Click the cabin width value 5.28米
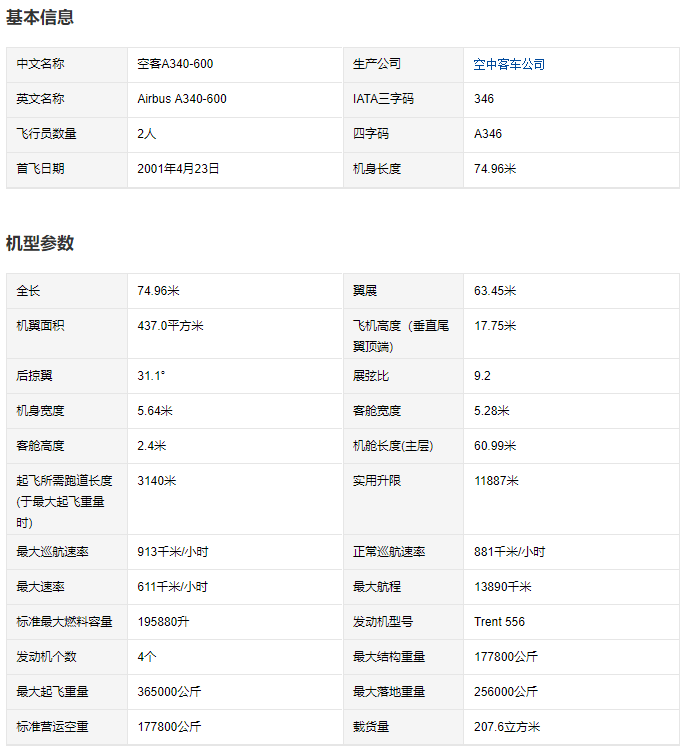Image resolution: width=684 pixels, height=749 pixels. tap(492, 411)
